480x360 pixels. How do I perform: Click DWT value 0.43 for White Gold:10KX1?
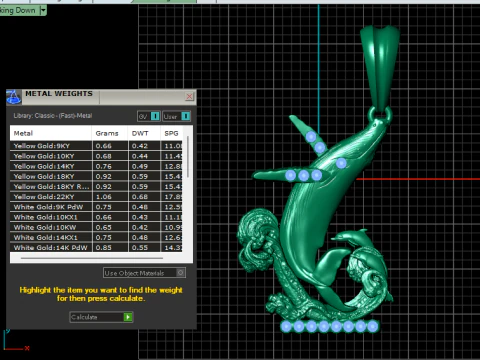coord(140,217)
